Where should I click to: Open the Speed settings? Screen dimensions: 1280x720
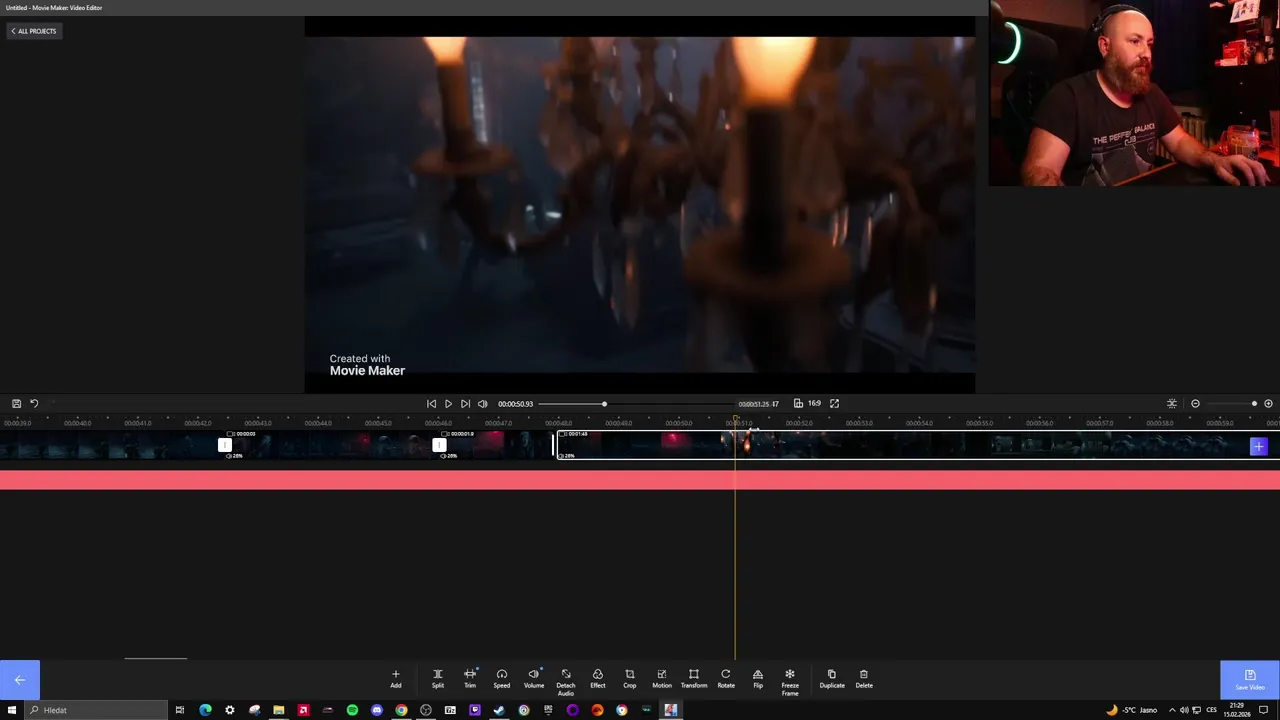pos(502,678)
